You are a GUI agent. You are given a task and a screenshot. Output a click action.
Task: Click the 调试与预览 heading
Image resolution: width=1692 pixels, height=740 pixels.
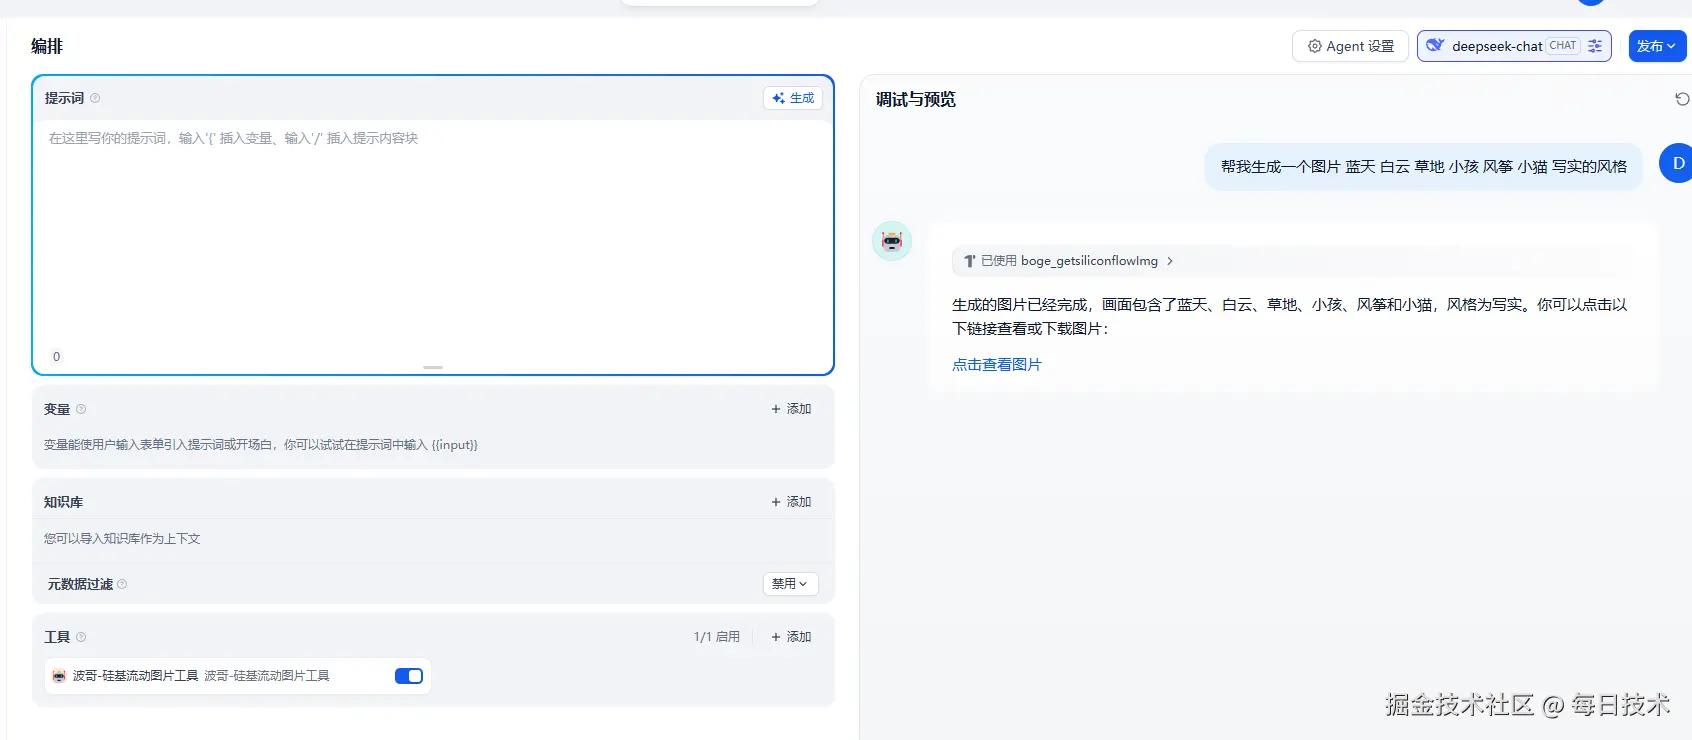click(916, 99)
